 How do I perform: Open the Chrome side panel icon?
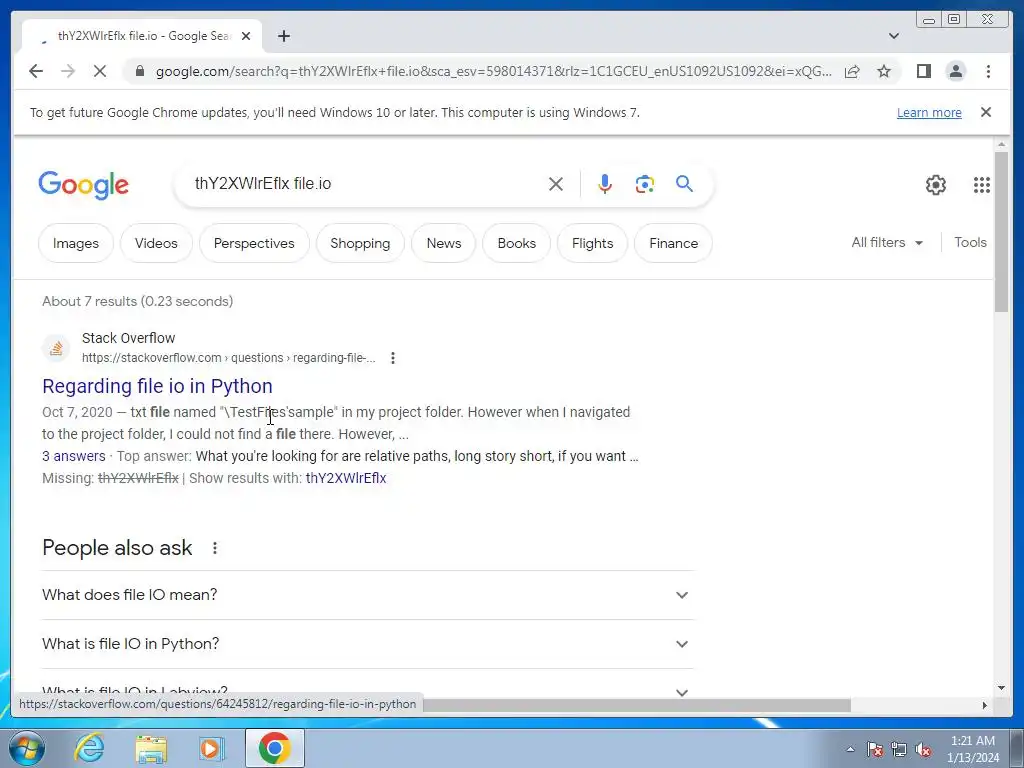click(x=923, y=71)
